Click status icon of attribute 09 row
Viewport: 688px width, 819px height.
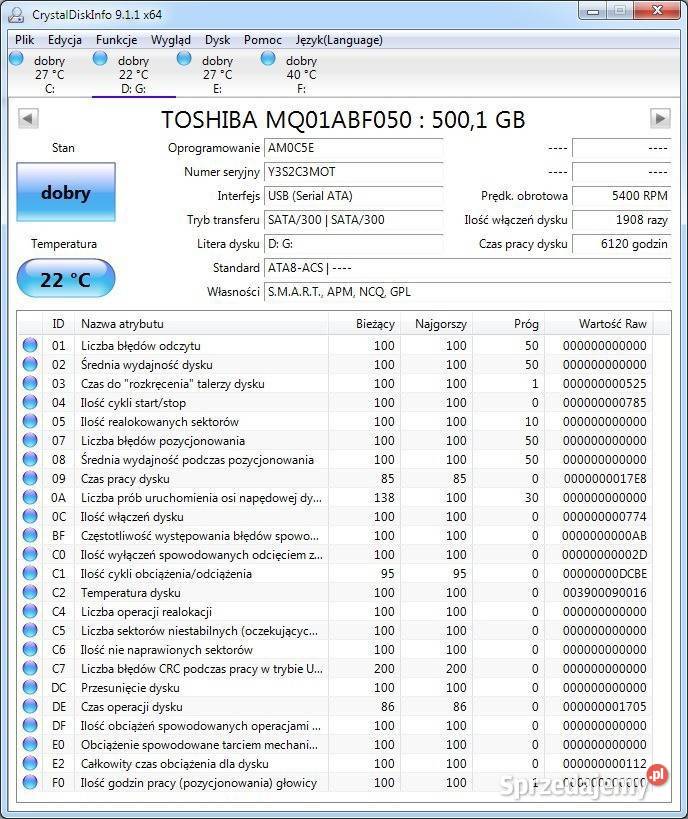(x=30, y=478)
